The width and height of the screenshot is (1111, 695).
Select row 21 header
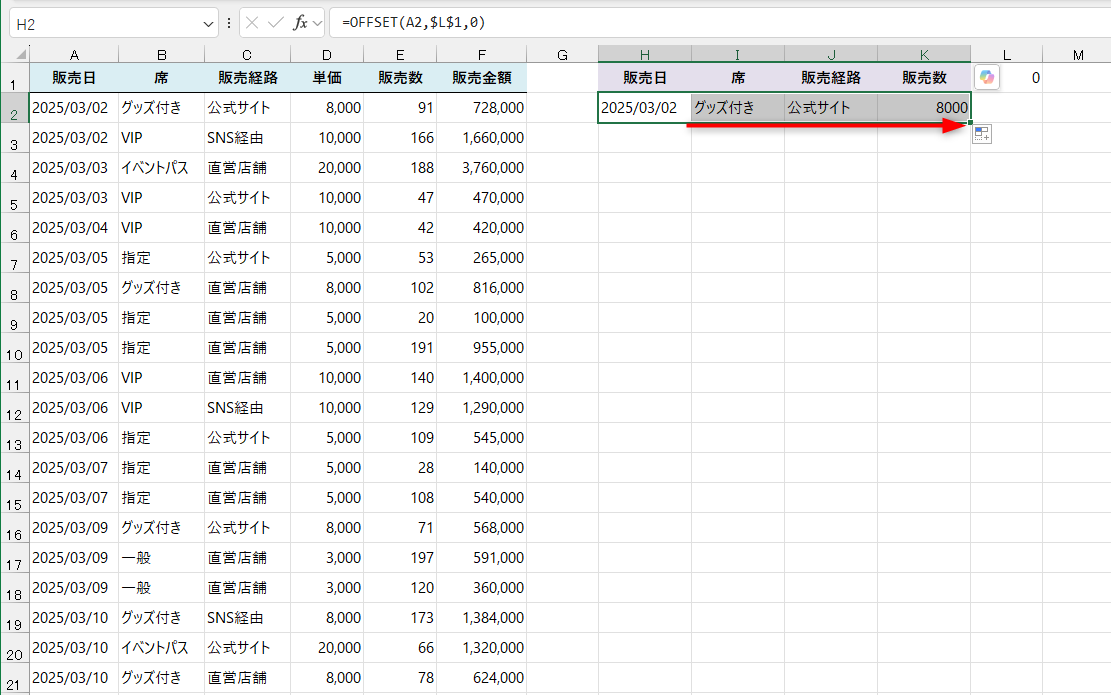point(14,678)
